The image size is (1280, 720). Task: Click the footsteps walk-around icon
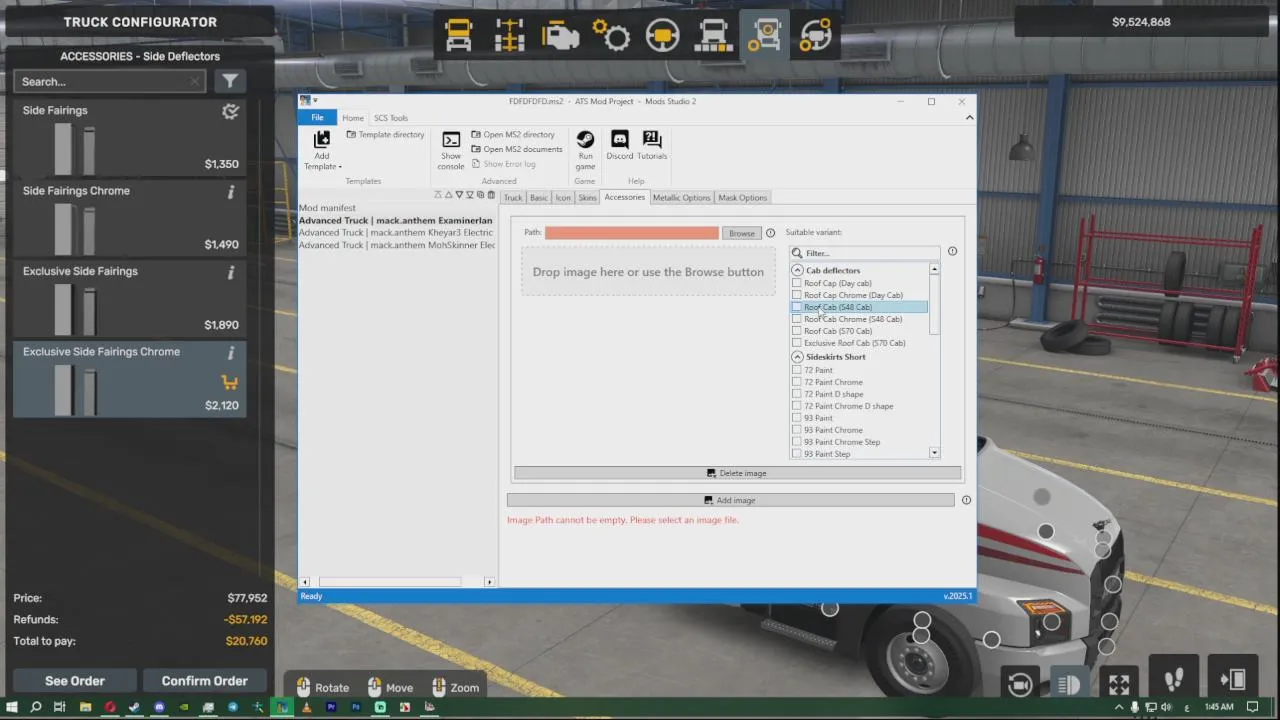click(x=1174, y=680)
